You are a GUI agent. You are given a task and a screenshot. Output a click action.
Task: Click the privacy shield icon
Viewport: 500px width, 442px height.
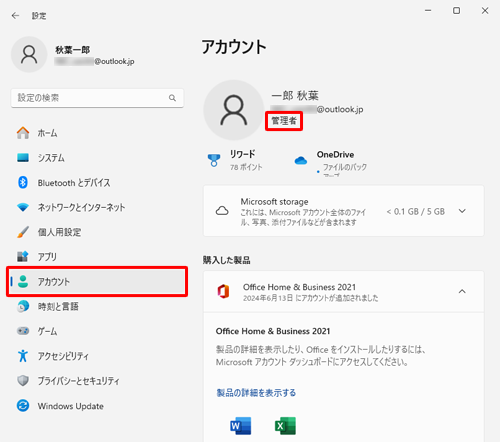23,381
